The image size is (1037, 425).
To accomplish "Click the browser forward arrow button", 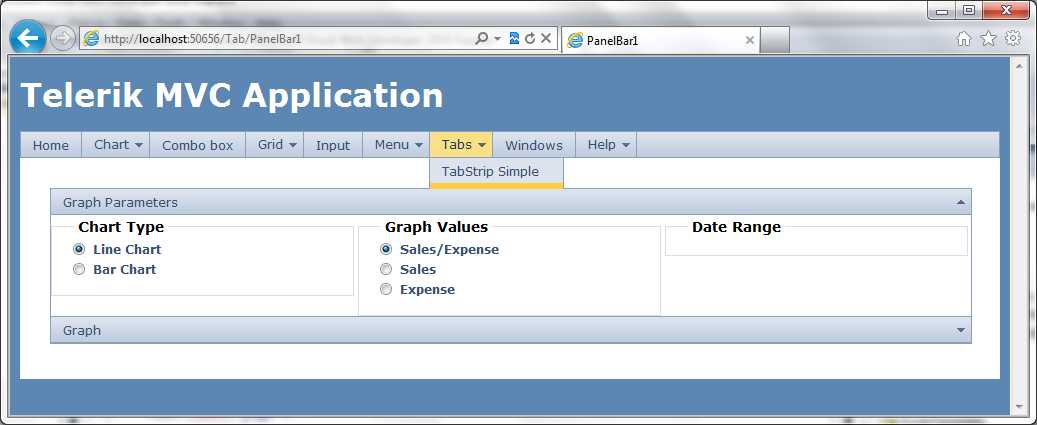I will pyautogui.click(x=63, y=39).
